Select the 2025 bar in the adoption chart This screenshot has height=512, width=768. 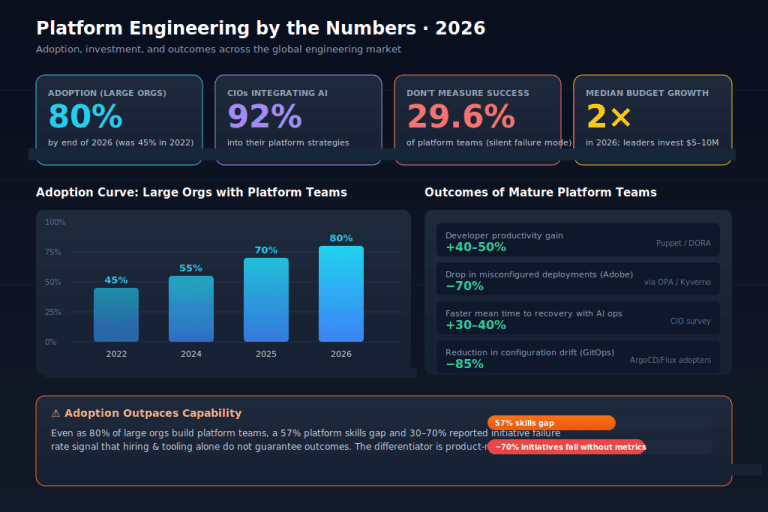tap(266, 300)
